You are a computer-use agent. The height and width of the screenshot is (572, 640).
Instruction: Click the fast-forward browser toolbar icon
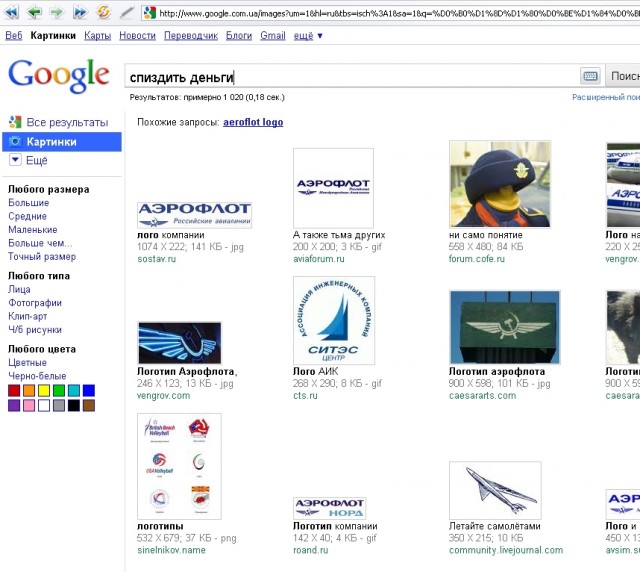click(80, 12)
